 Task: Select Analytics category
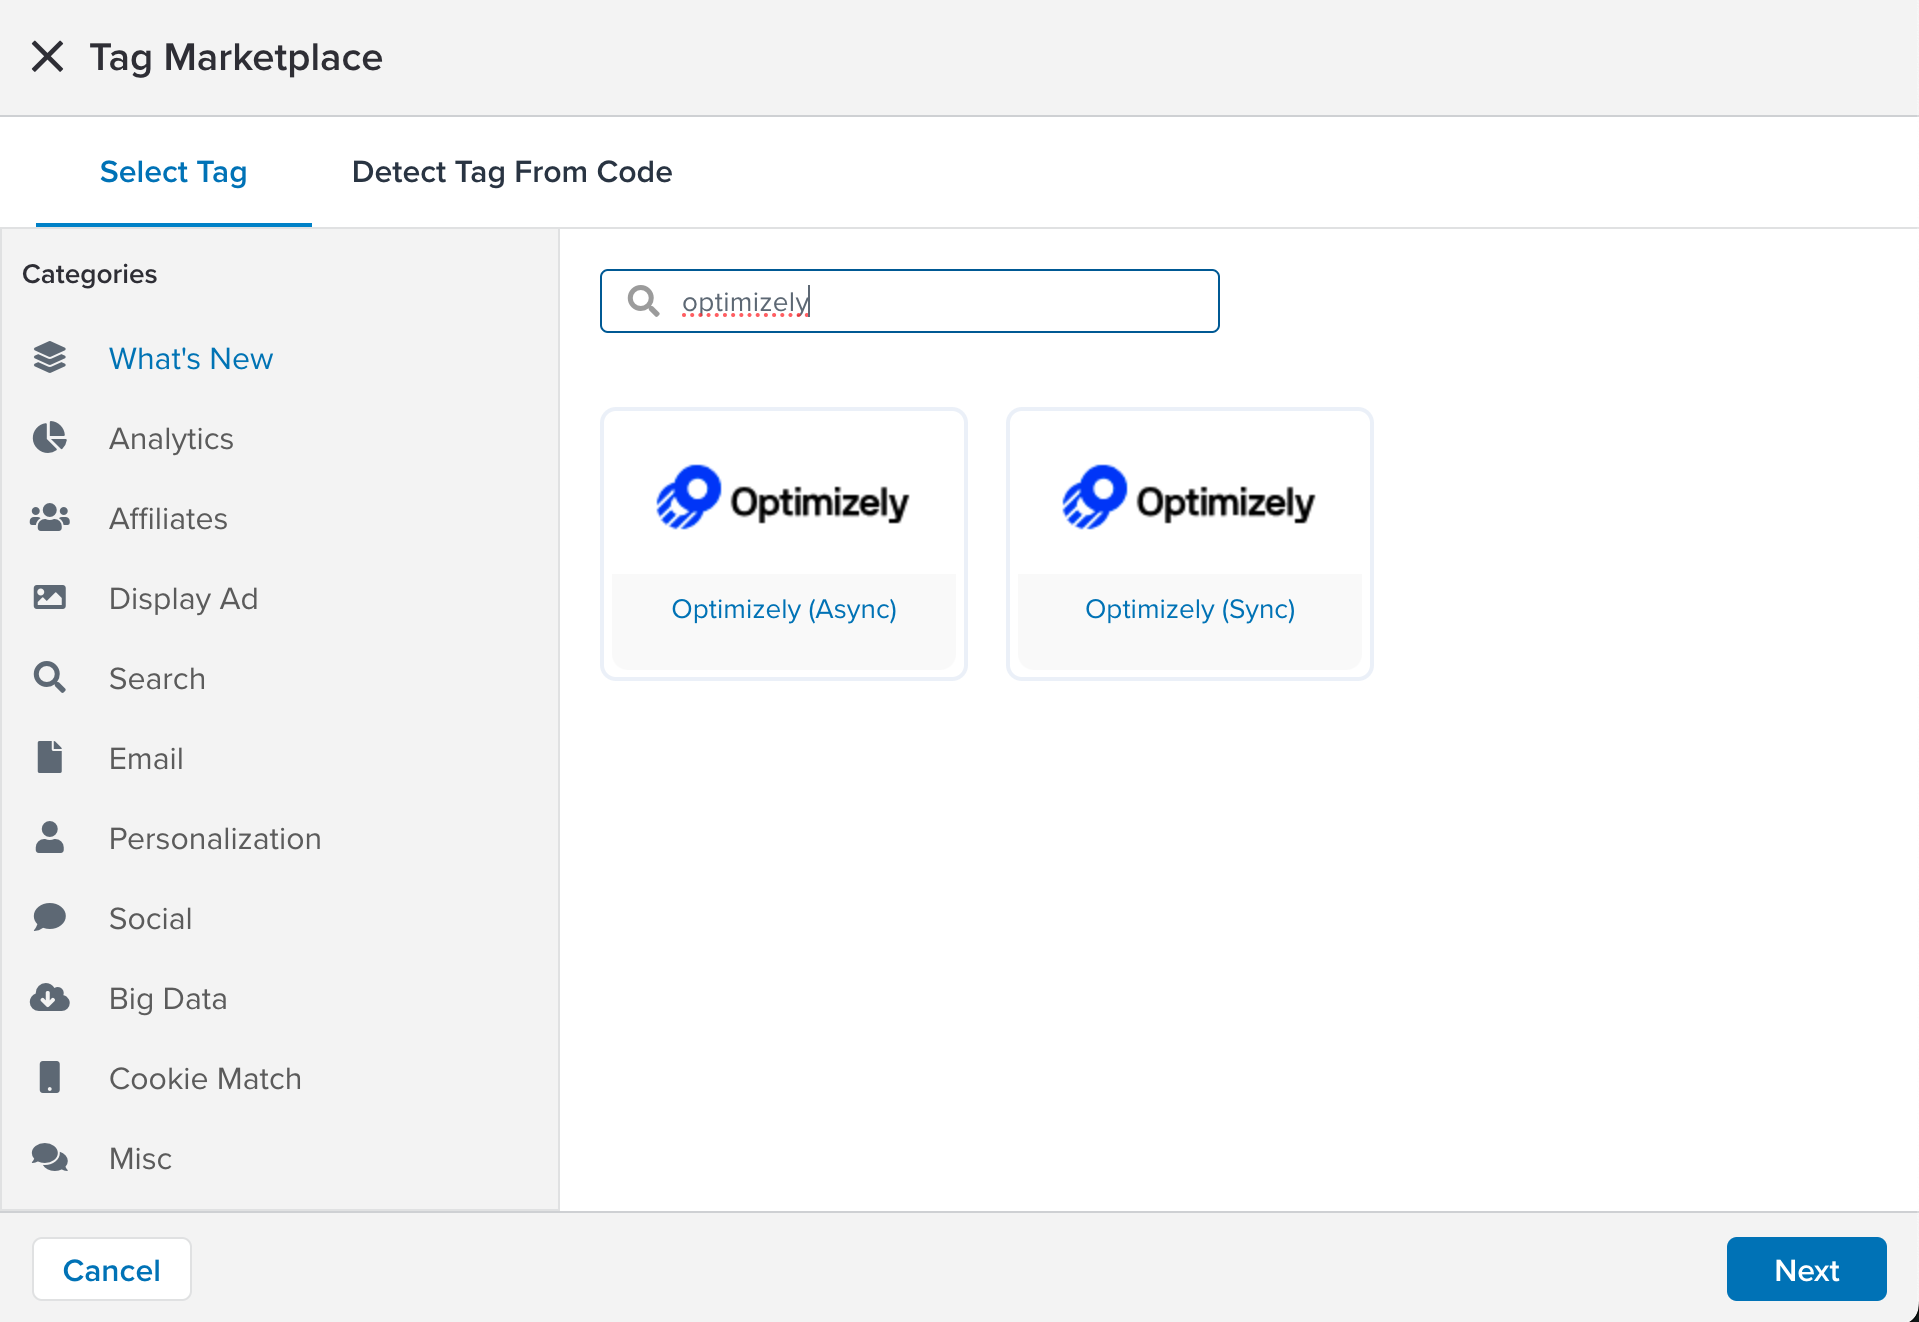pyautogui.click(x=171, y=438)
